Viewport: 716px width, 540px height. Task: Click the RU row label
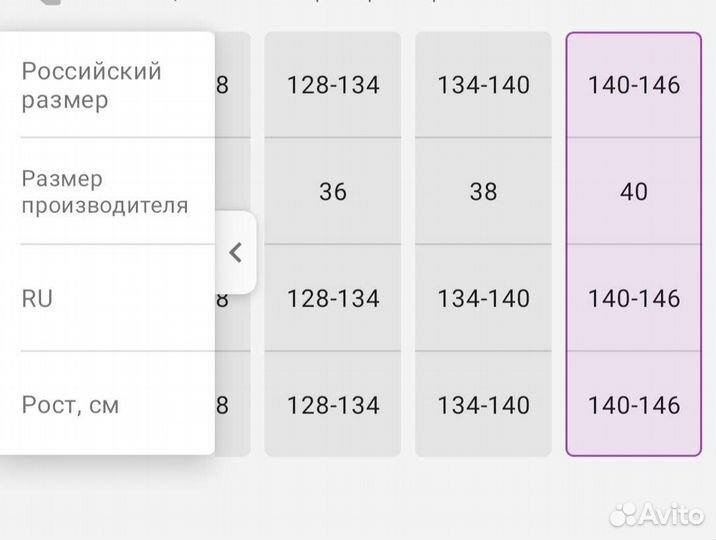point(38,298)
